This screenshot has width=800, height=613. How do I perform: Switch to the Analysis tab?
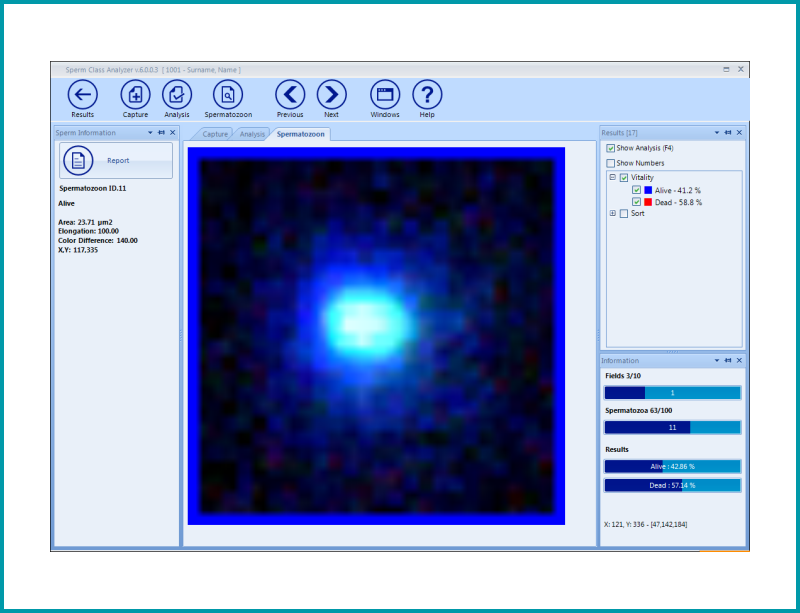[252, 134]
